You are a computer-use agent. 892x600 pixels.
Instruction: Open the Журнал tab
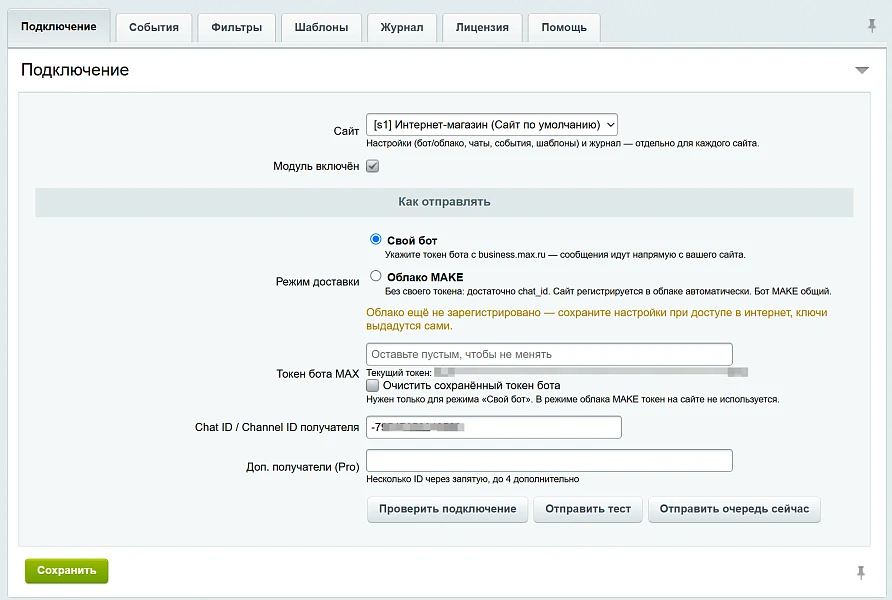[x=402, y=27]
